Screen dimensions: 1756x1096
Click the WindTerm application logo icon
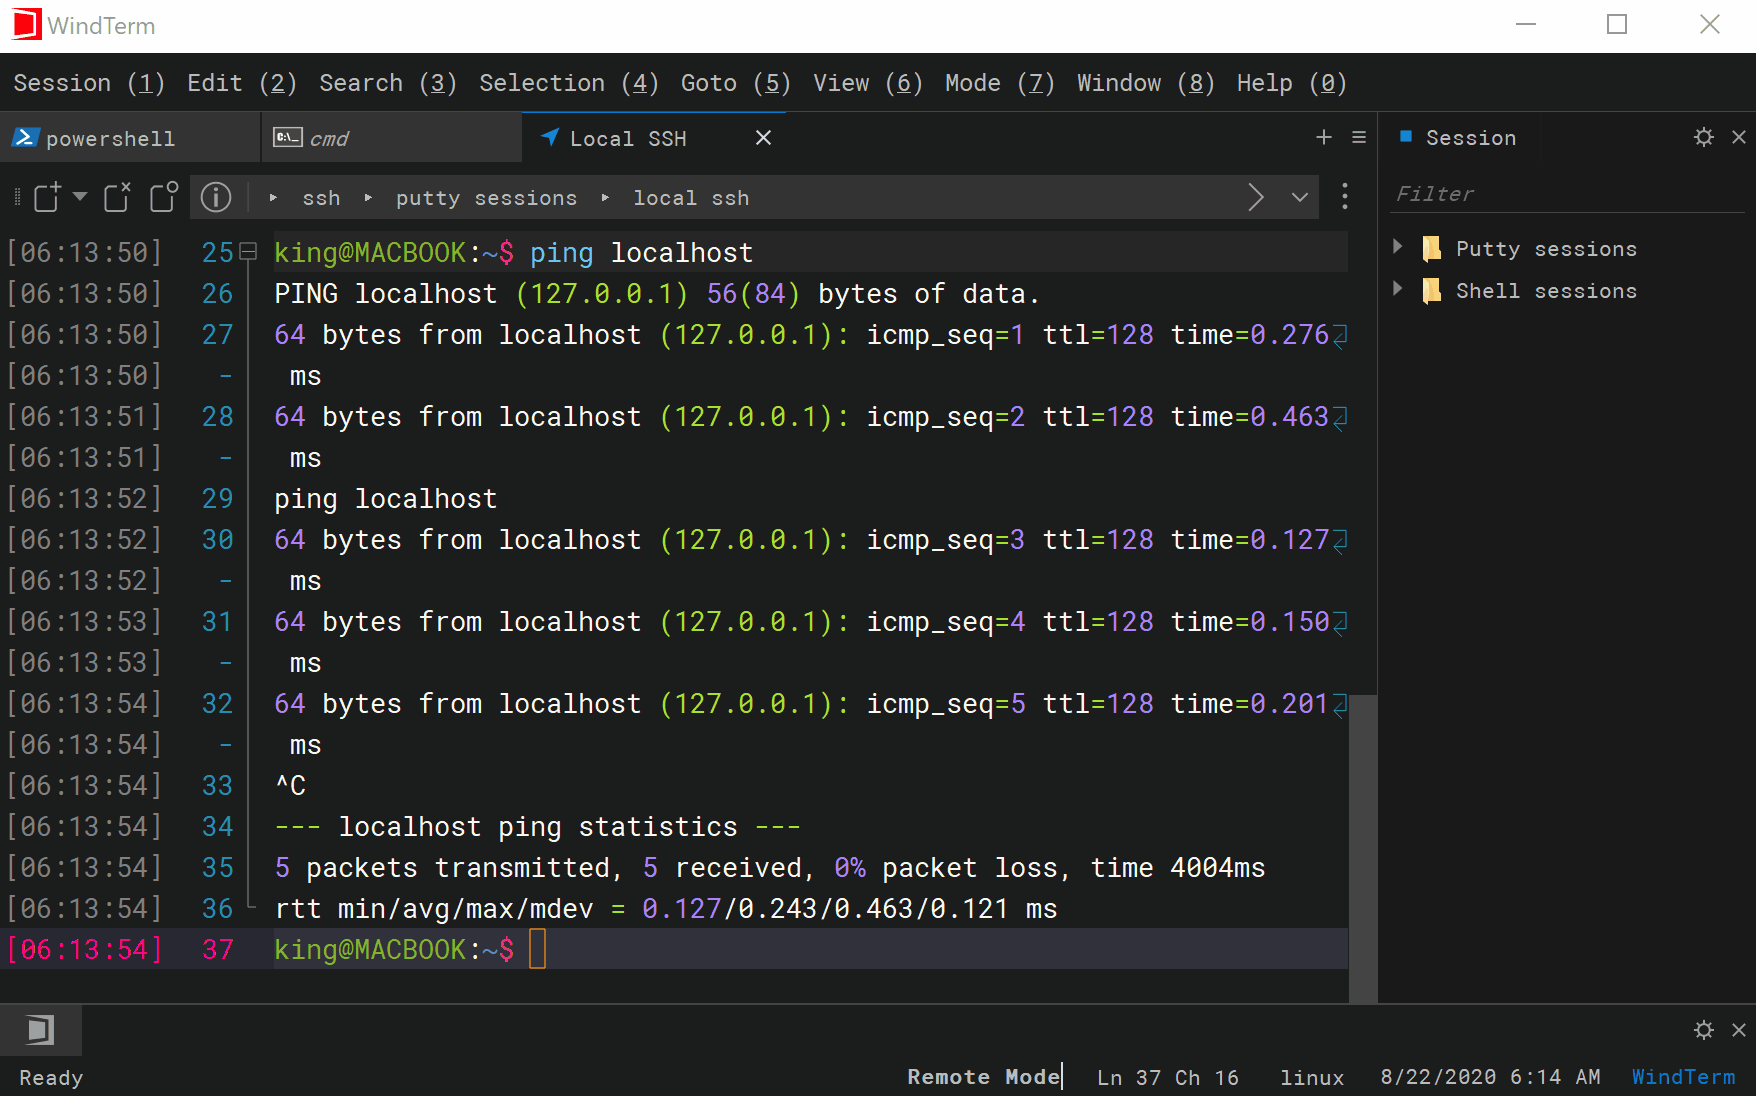[x=26, y=25]
